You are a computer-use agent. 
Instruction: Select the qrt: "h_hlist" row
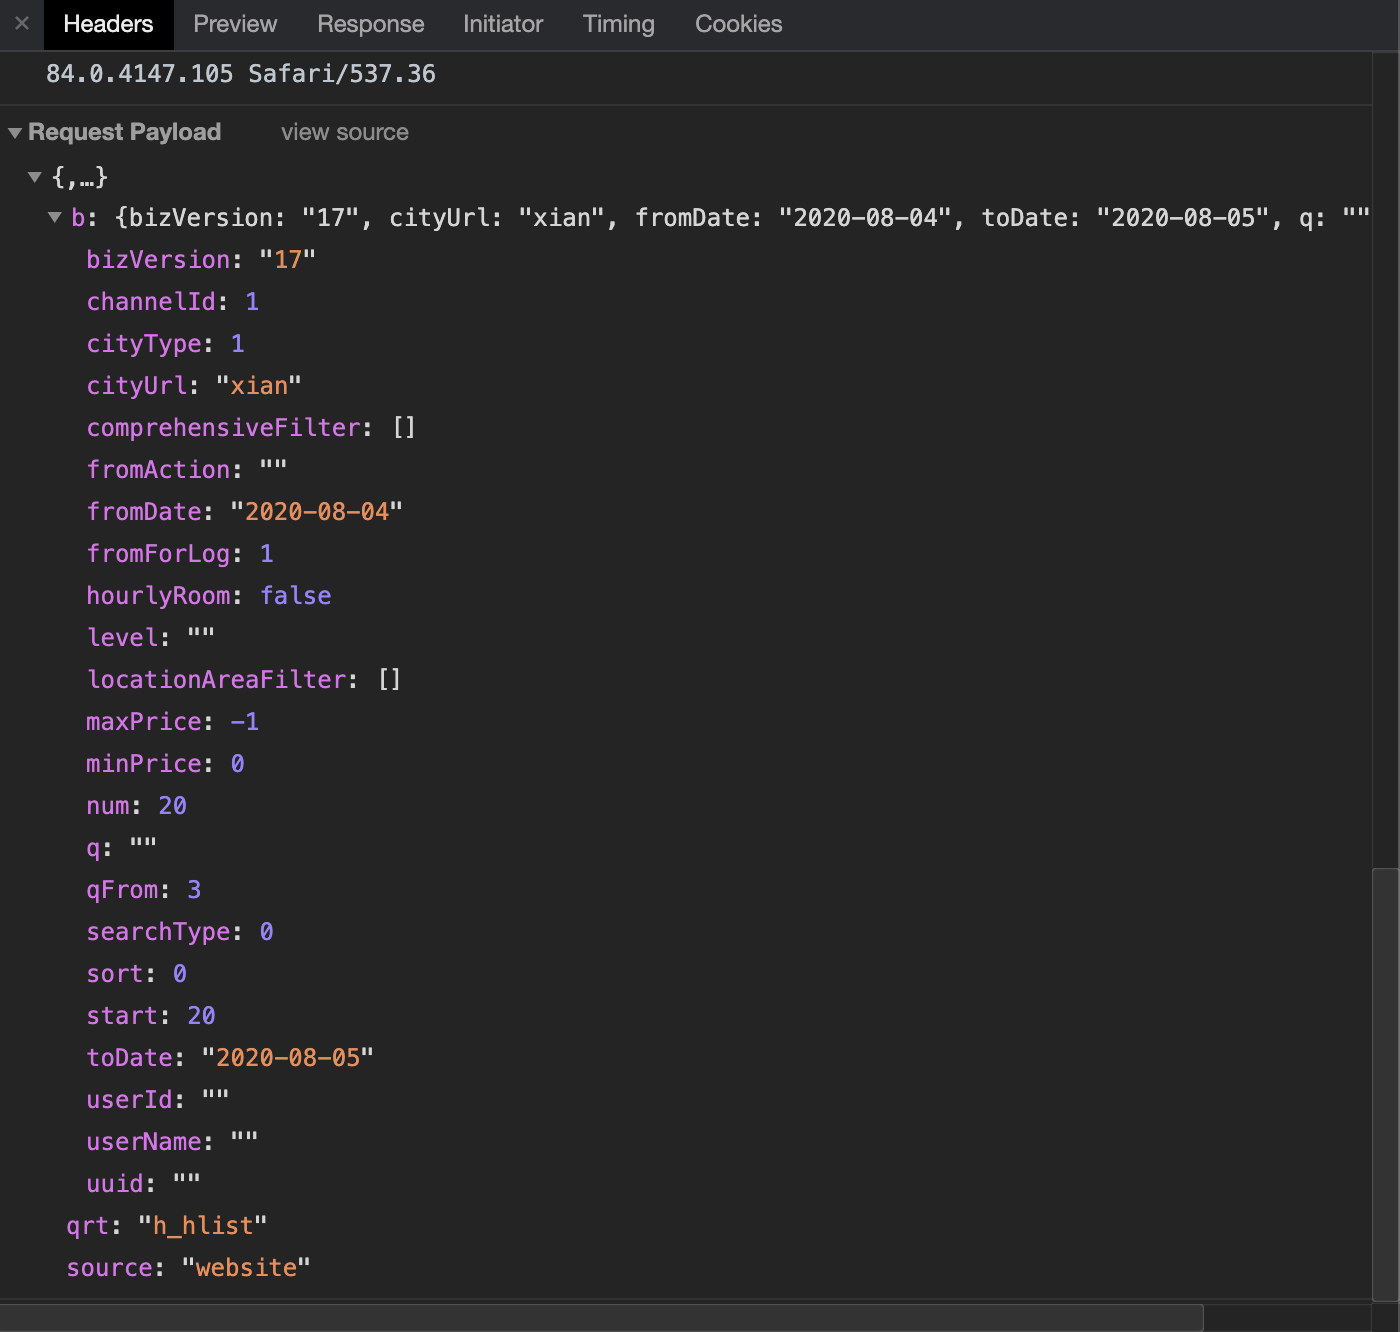[x=167, y=1226]
